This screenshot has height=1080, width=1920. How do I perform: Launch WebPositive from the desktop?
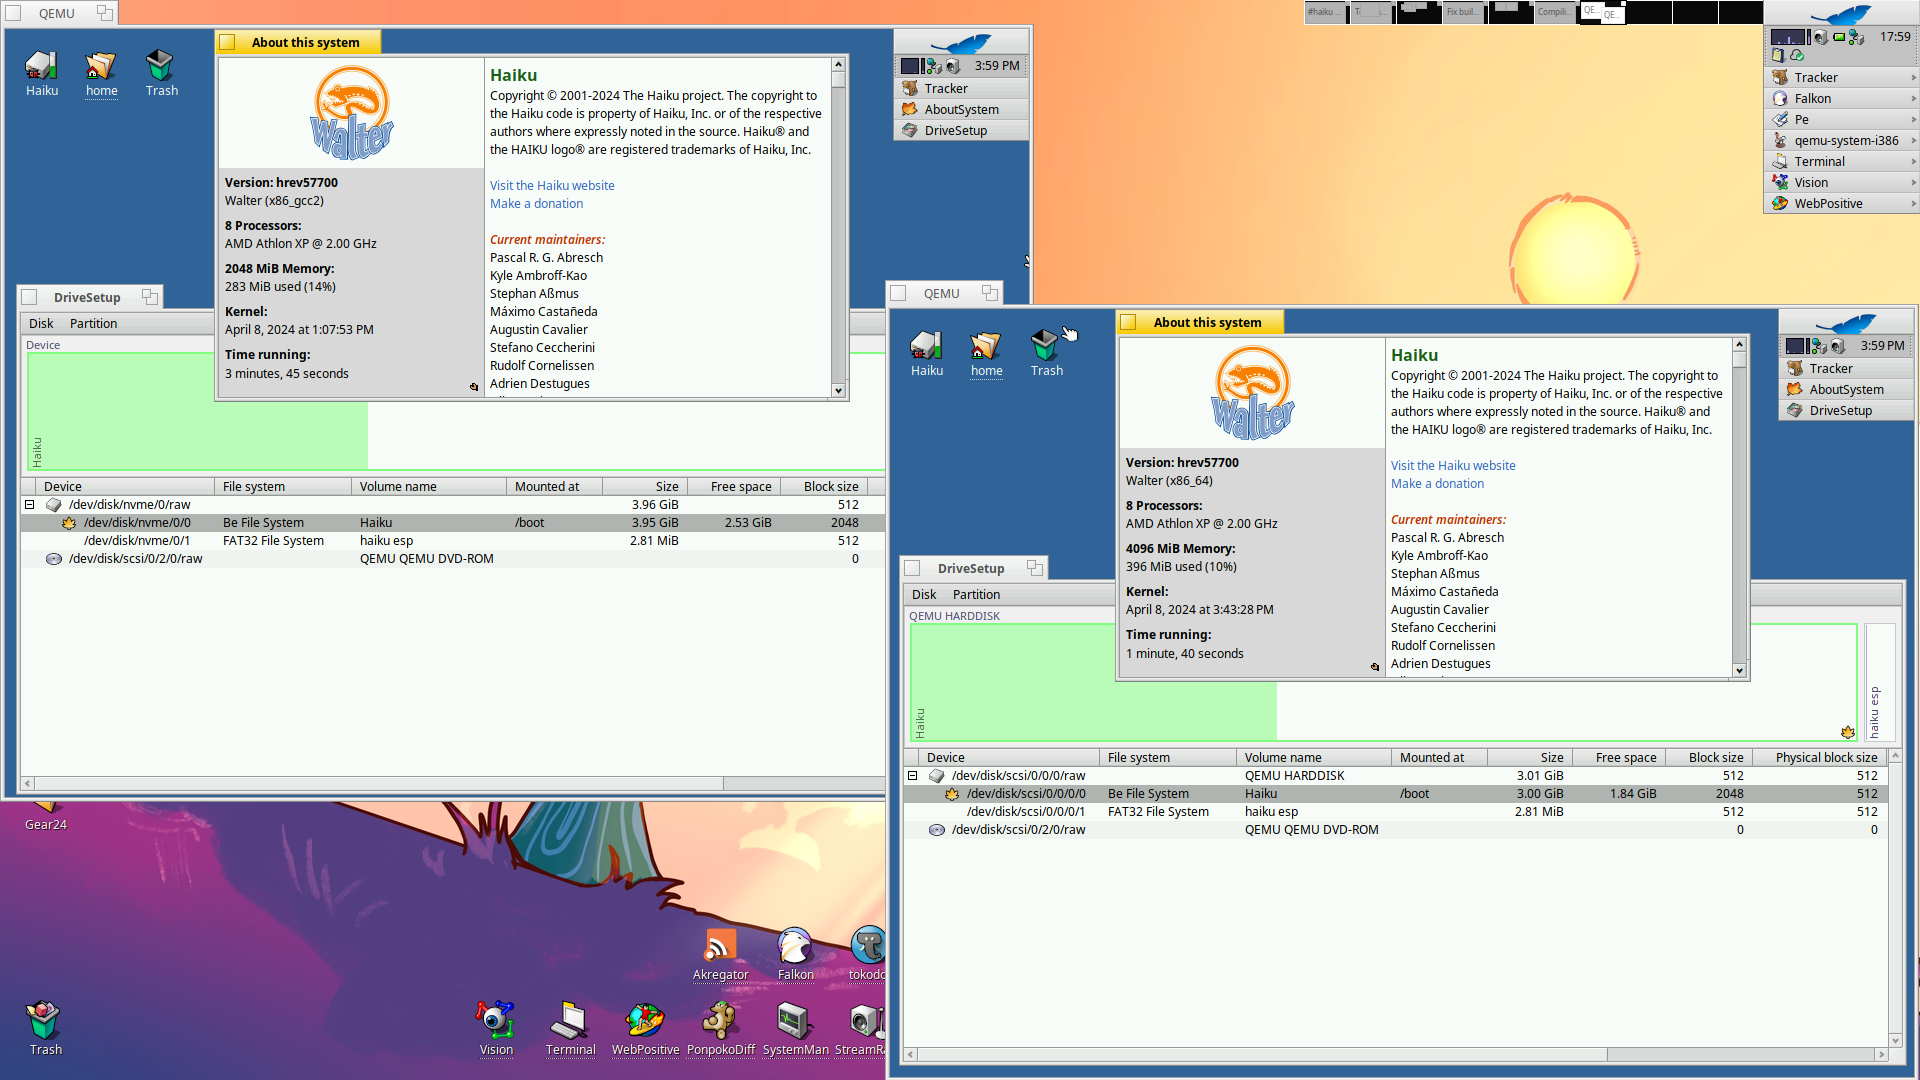pyautogui.click(x=645, y=1022)
